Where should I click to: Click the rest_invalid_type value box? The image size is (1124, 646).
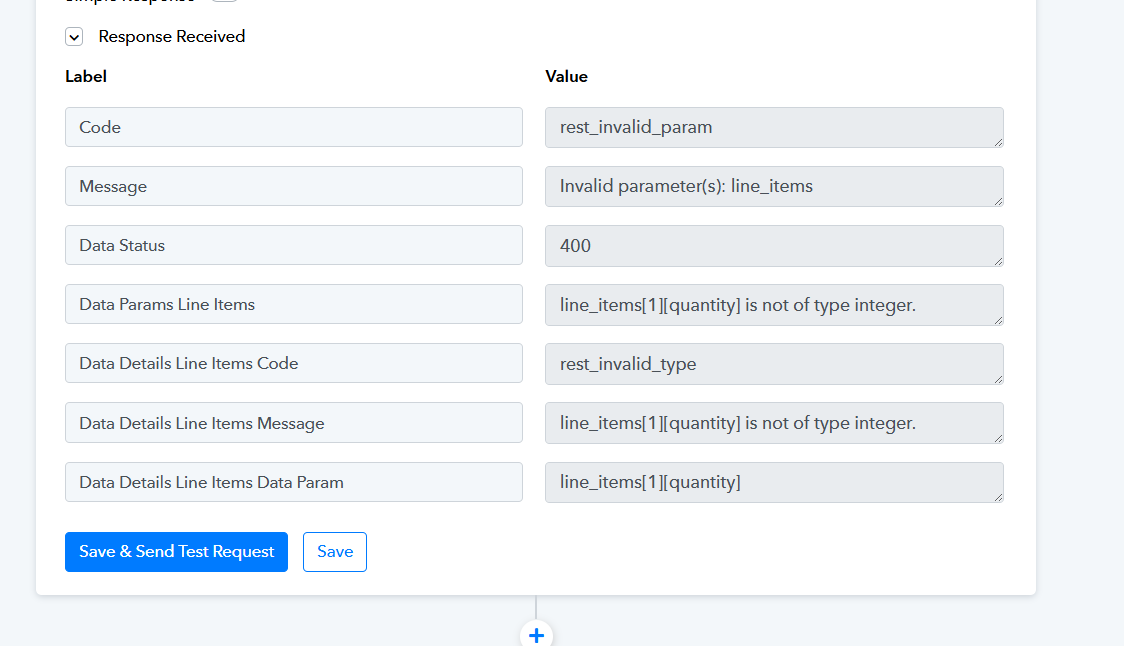(774, 364)
